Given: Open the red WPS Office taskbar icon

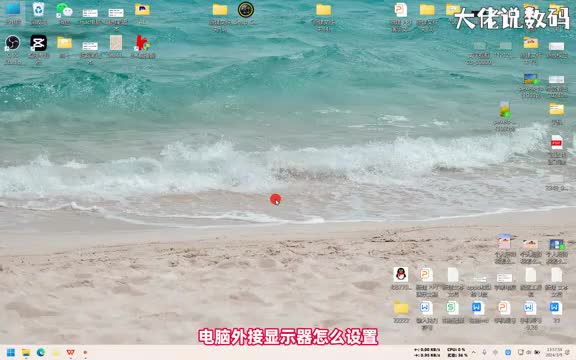Looking at the screenshot, I should 70,353.
